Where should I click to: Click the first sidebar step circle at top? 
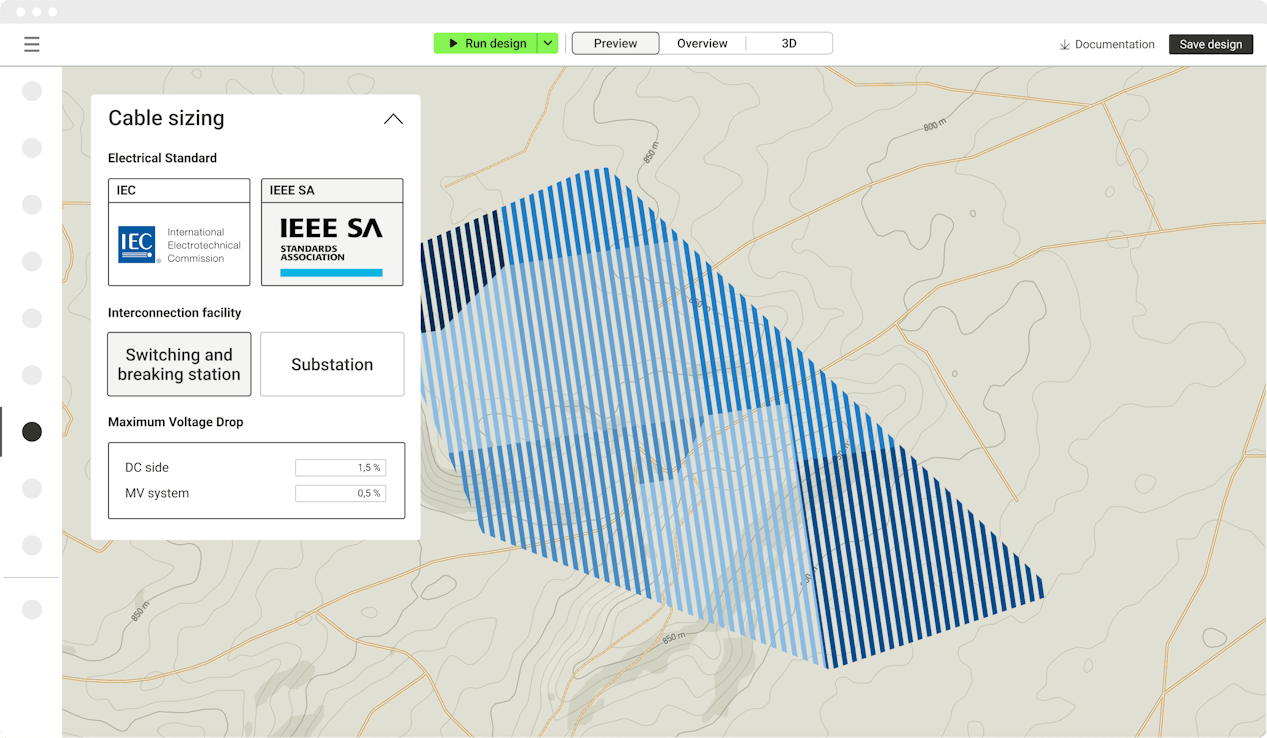32,91
